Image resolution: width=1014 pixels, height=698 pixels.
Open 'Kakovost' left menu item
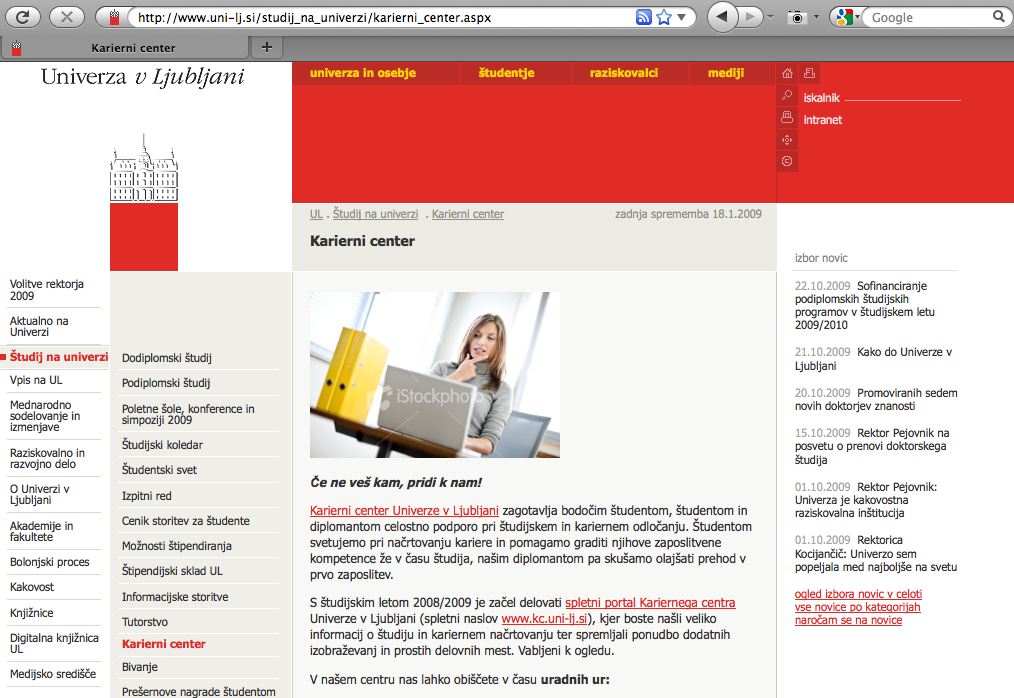click(32, 587)
